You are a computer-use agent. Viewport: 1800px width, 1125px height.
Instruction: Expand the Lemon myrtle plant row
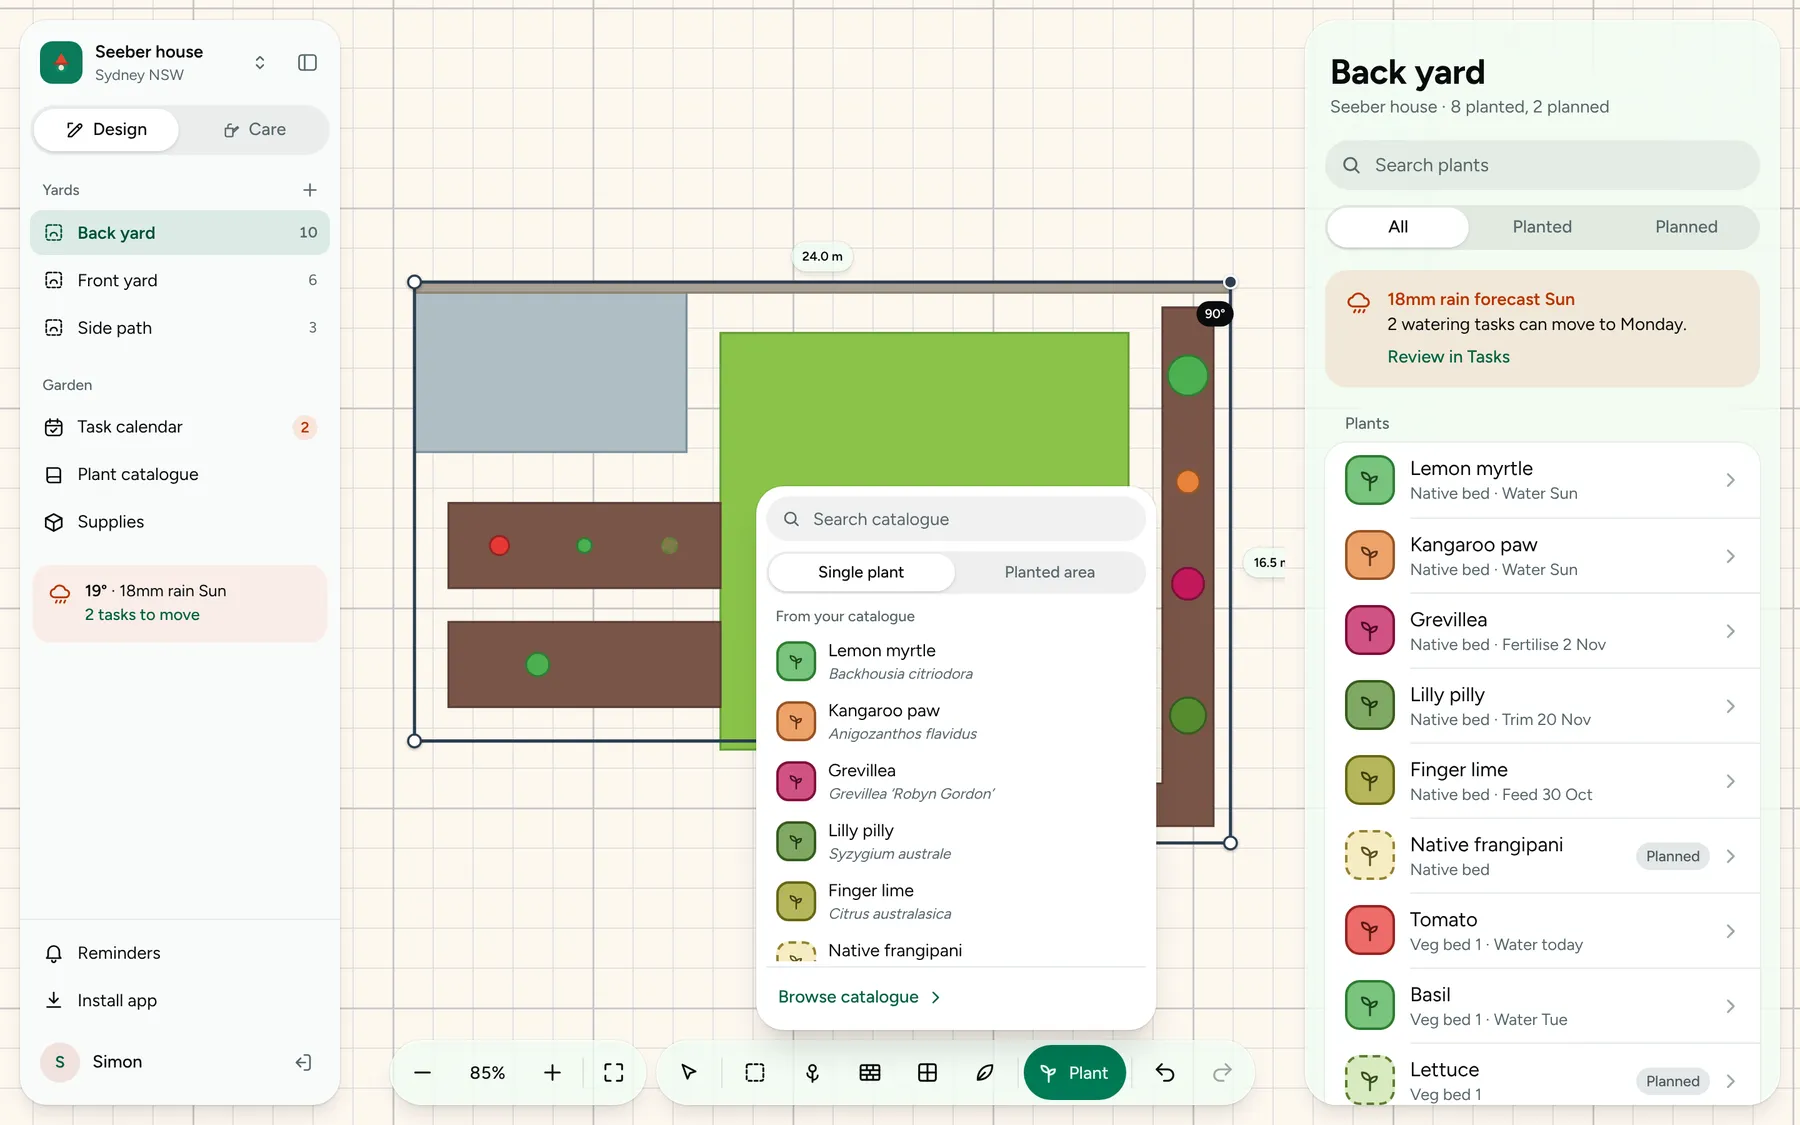(x=1542, y=480)
